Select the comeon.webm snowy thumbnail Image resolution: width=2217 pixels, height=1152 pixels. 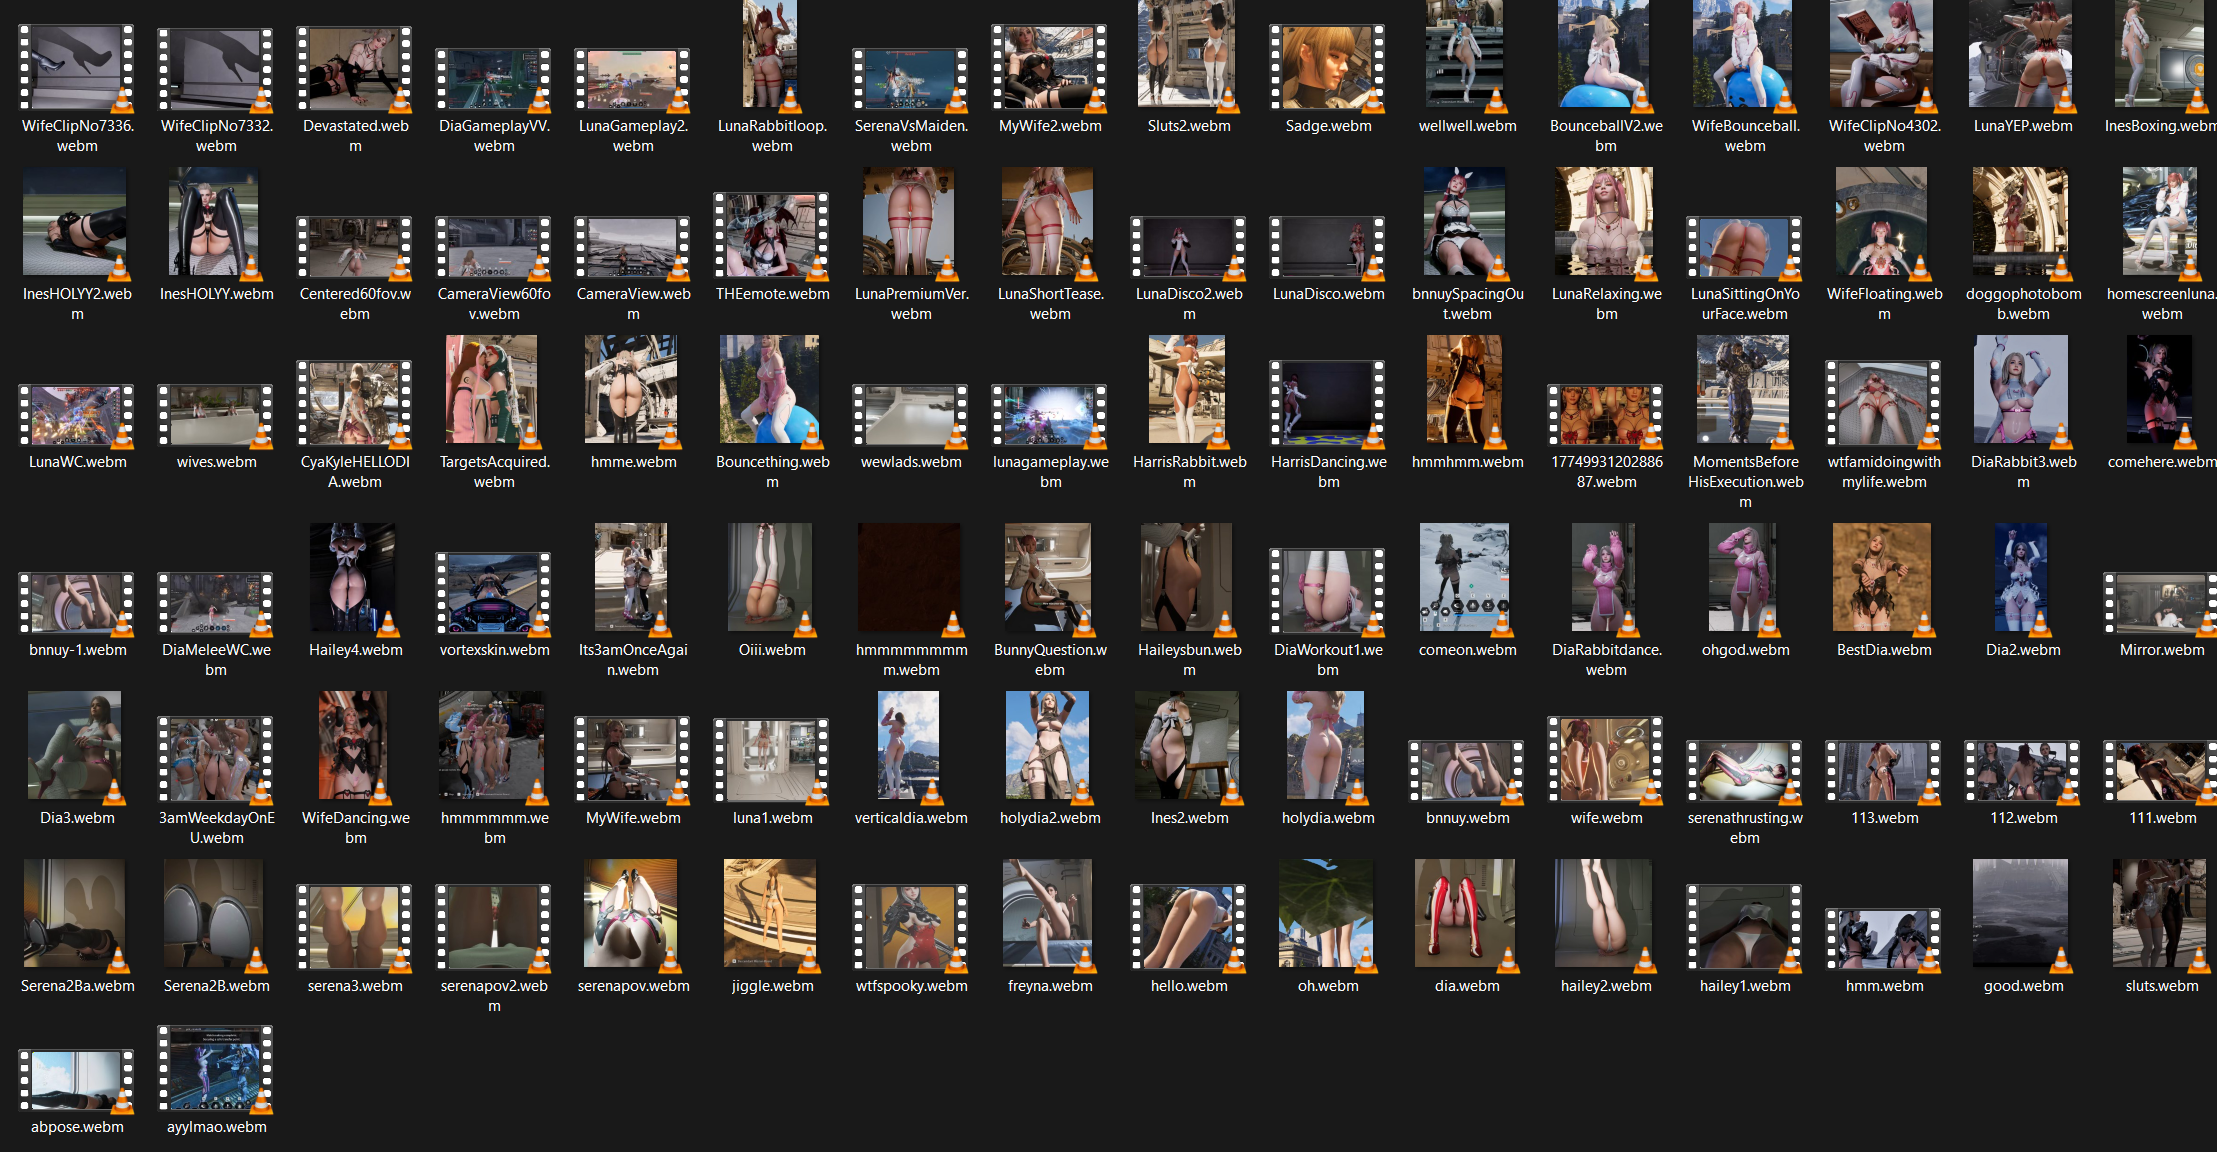(x=1465, y=578)
